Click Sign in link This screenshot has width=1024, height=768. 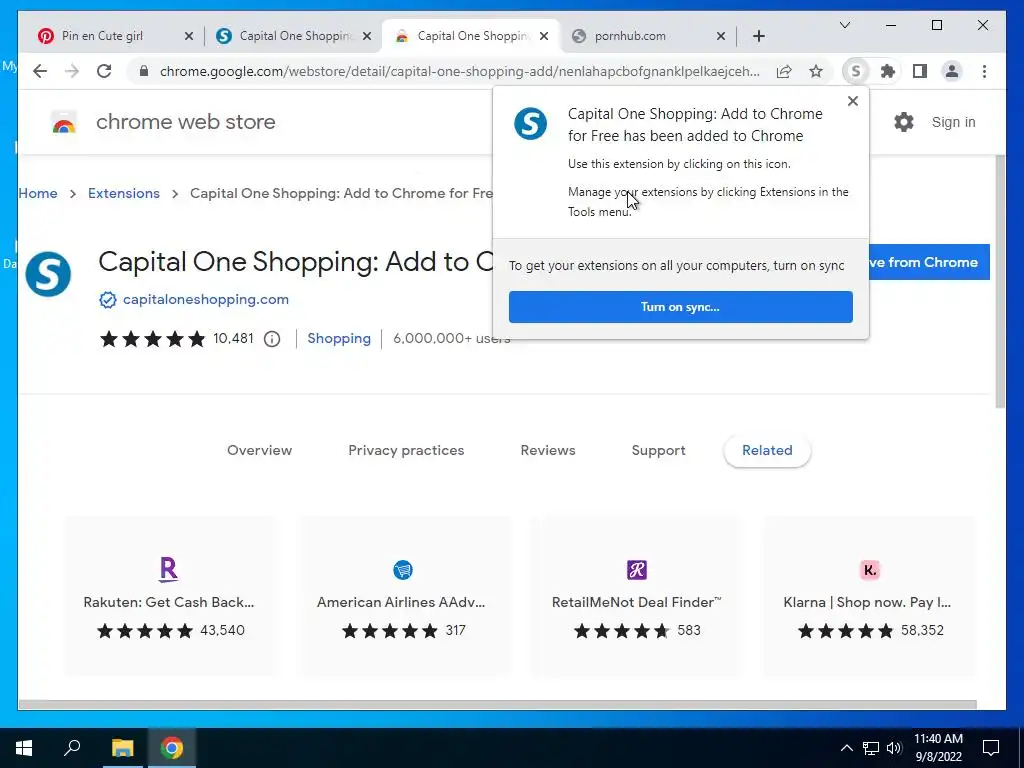[x=953, y=122]
